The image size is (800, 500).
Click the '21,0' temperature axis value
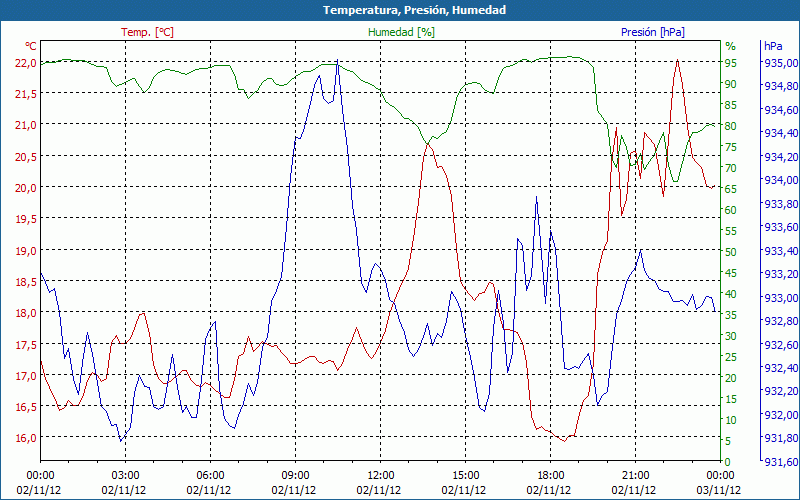[x=27, y=125]
